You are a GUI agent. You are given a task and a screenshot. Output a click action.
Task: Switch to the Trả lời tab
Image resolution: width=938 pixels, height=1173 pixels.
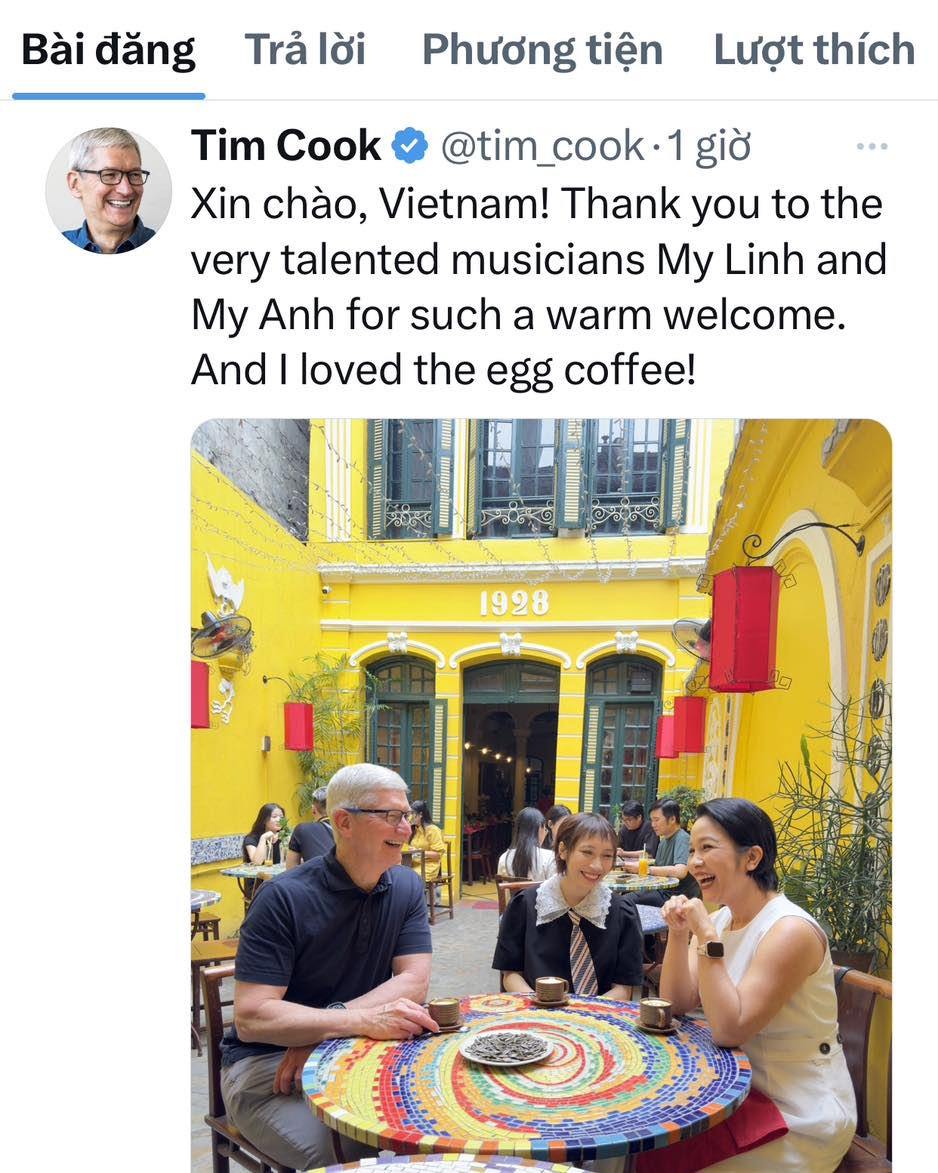coord(304,50)
